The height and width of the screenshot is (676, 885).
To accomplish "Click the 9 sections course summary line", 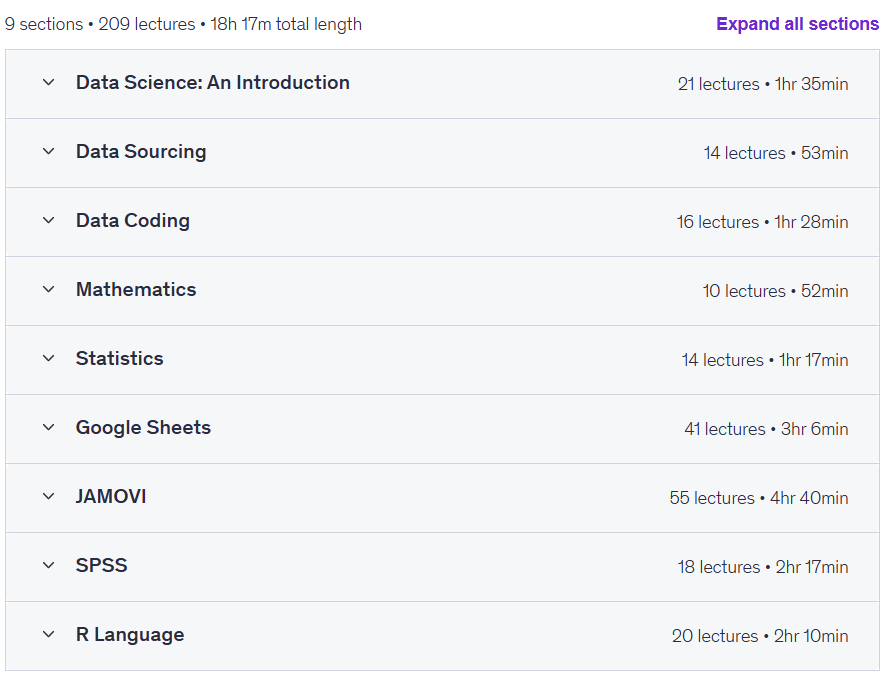I will tap(183, 24).
